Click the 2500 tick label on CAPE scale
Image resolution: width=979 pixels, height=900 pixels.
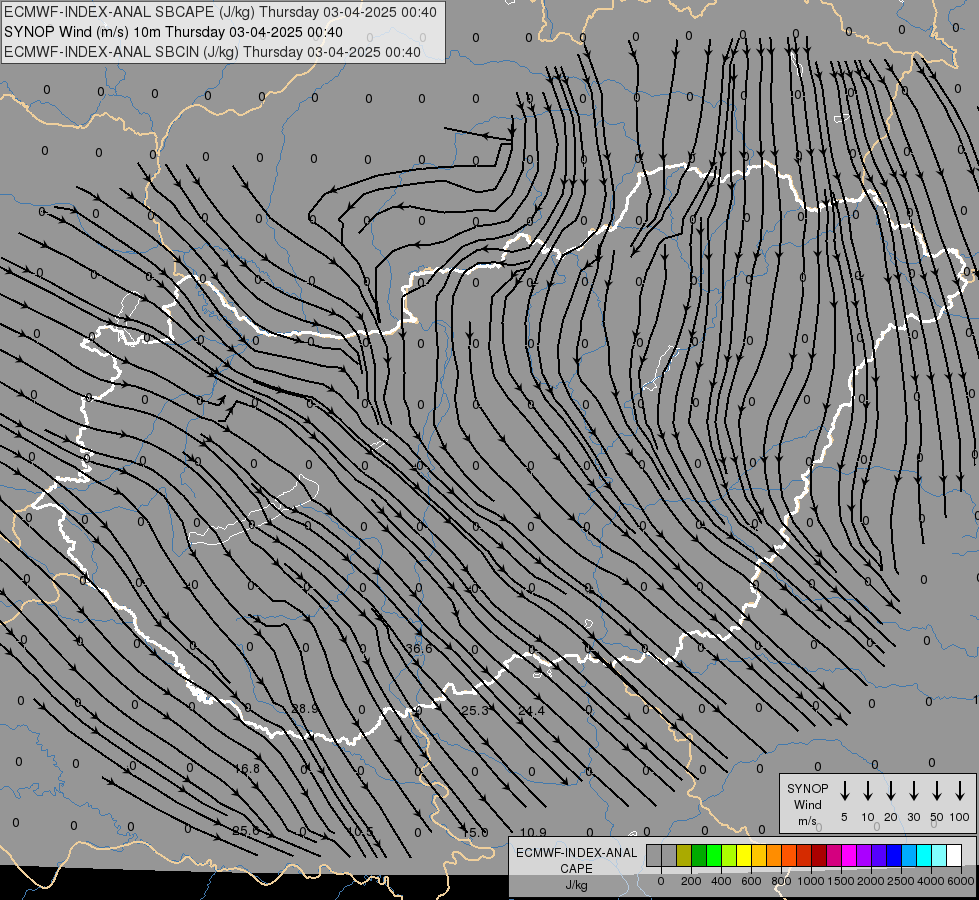pyautogui.click(x=900, y=881)
